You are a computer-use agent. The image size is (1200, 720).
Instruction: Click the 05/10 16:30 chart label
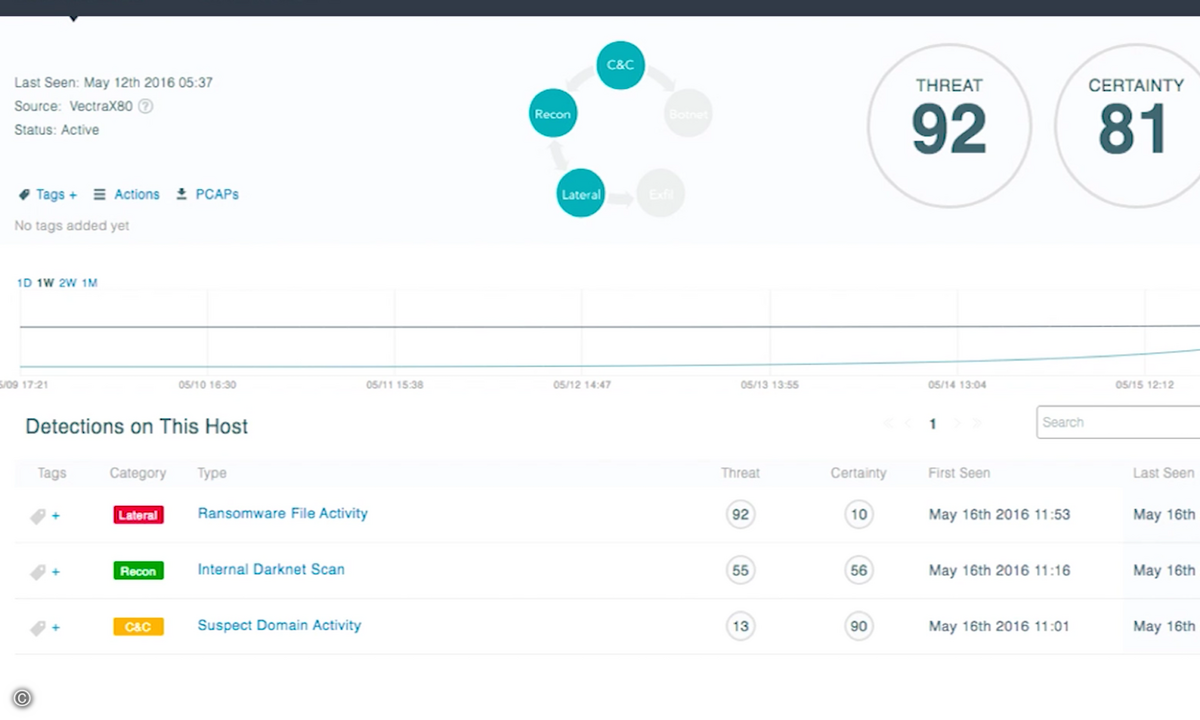point(208,384)
